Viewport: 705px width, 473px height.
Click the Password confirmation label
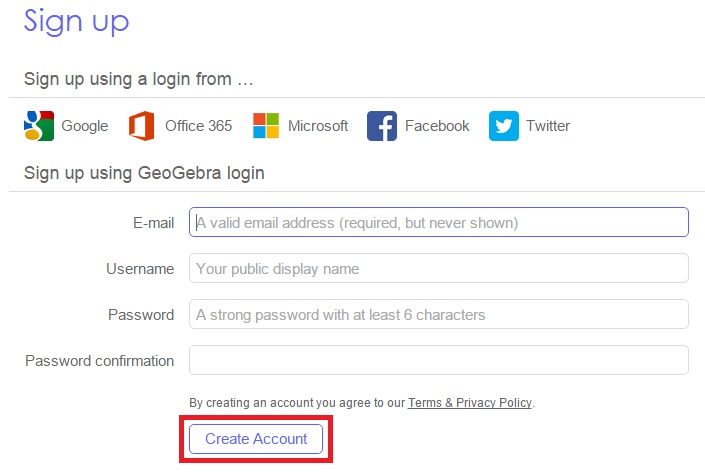[x=99, y=361]
